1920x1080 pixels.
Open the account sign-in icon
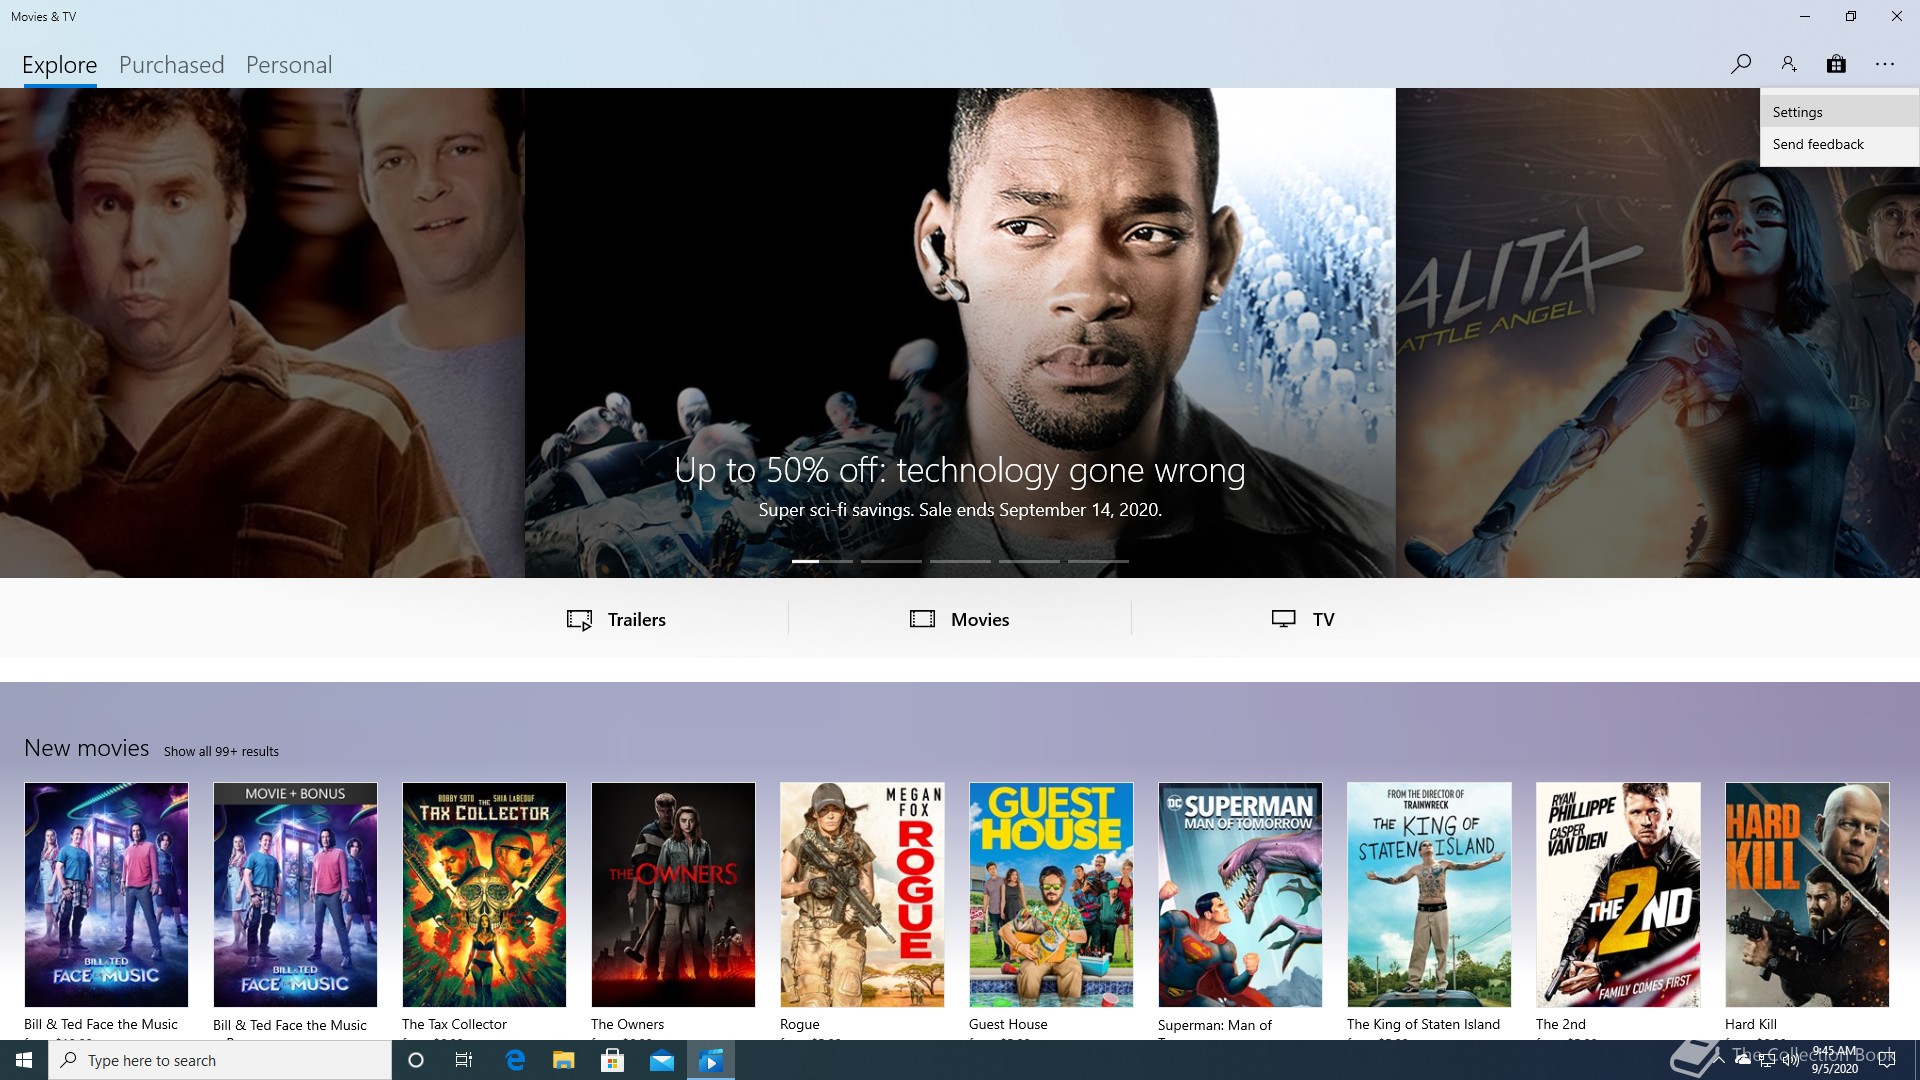pyautogui.click(x=1788, y=64)
